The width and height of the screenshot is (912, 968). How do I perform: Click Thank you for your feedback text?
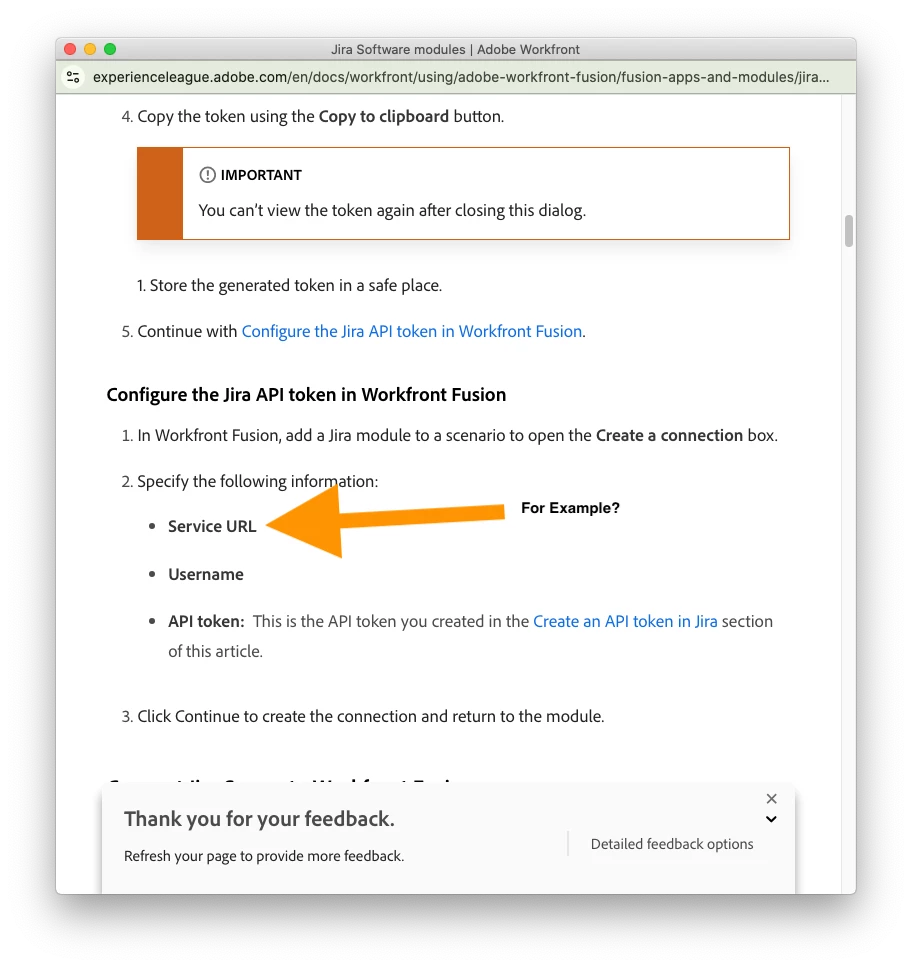(x=259, y=819)
